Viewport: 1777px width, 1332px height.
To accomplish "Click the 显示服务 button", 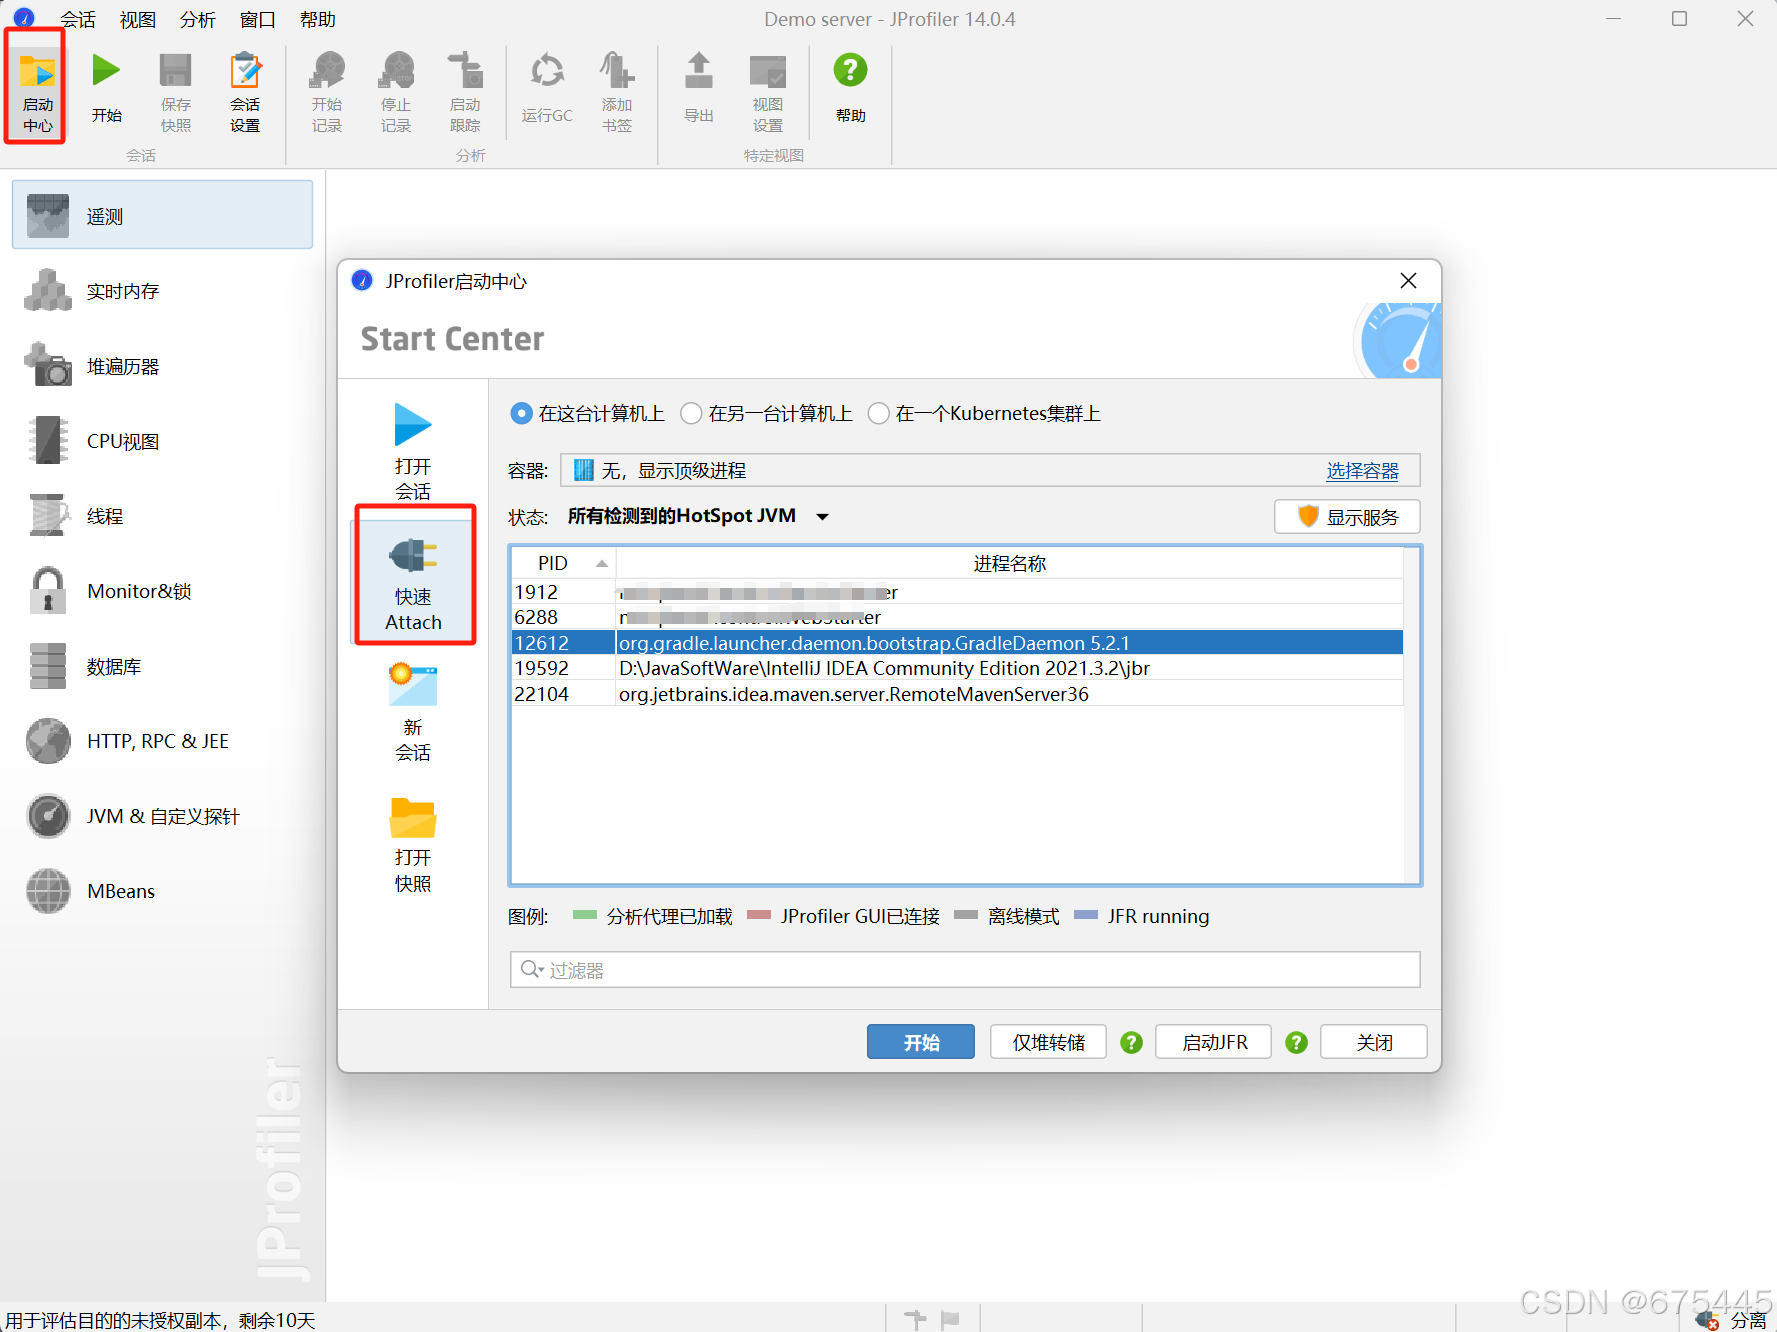I will click(1347, 517).
